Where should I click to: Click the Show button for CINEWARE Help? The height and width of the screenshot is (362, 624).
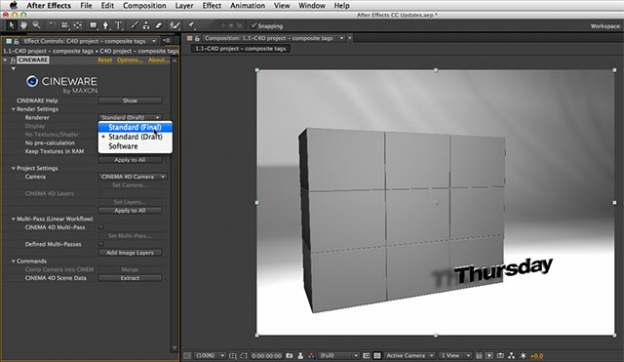130,101
